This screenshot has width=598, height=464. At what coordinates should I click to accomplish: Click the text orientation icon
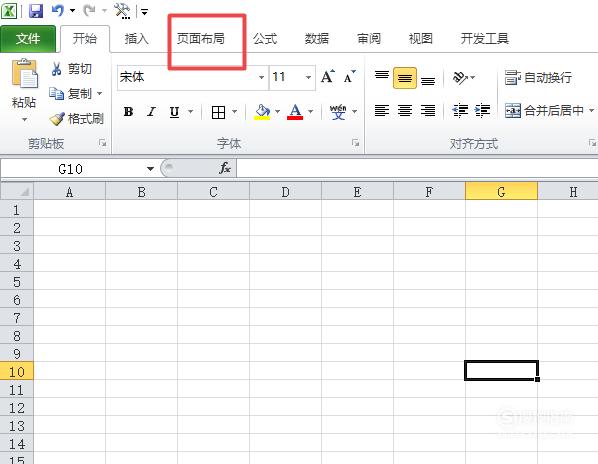tap(460, 78)
